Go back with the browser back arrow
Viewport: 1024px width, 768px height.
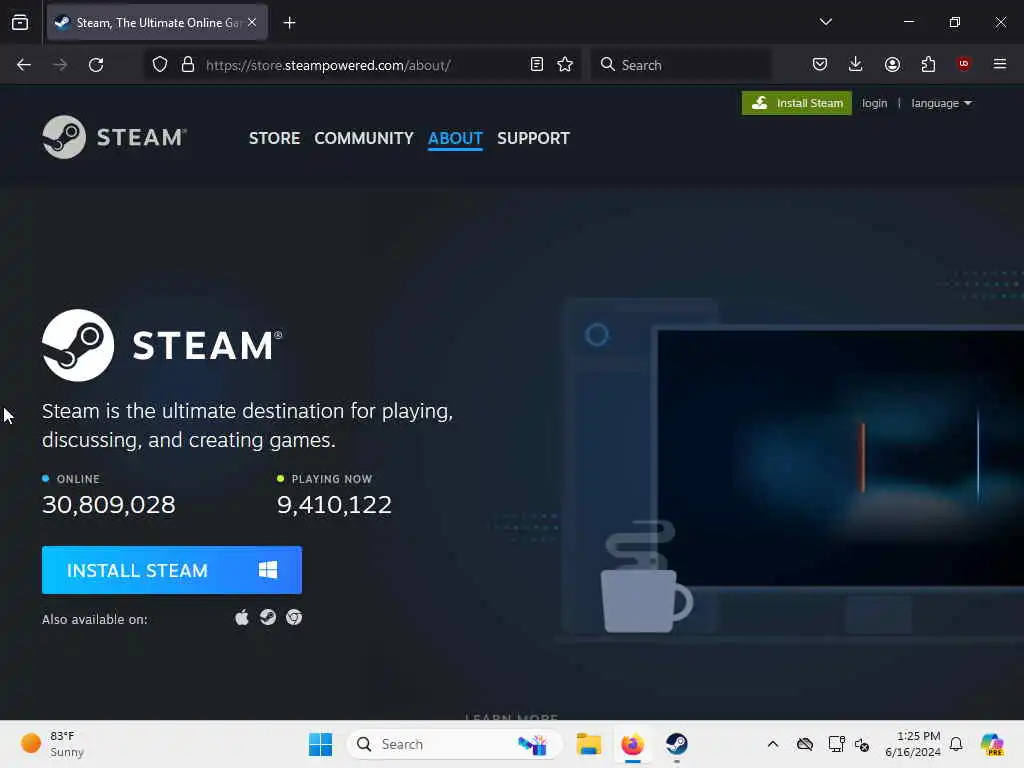tap(24, 65)
